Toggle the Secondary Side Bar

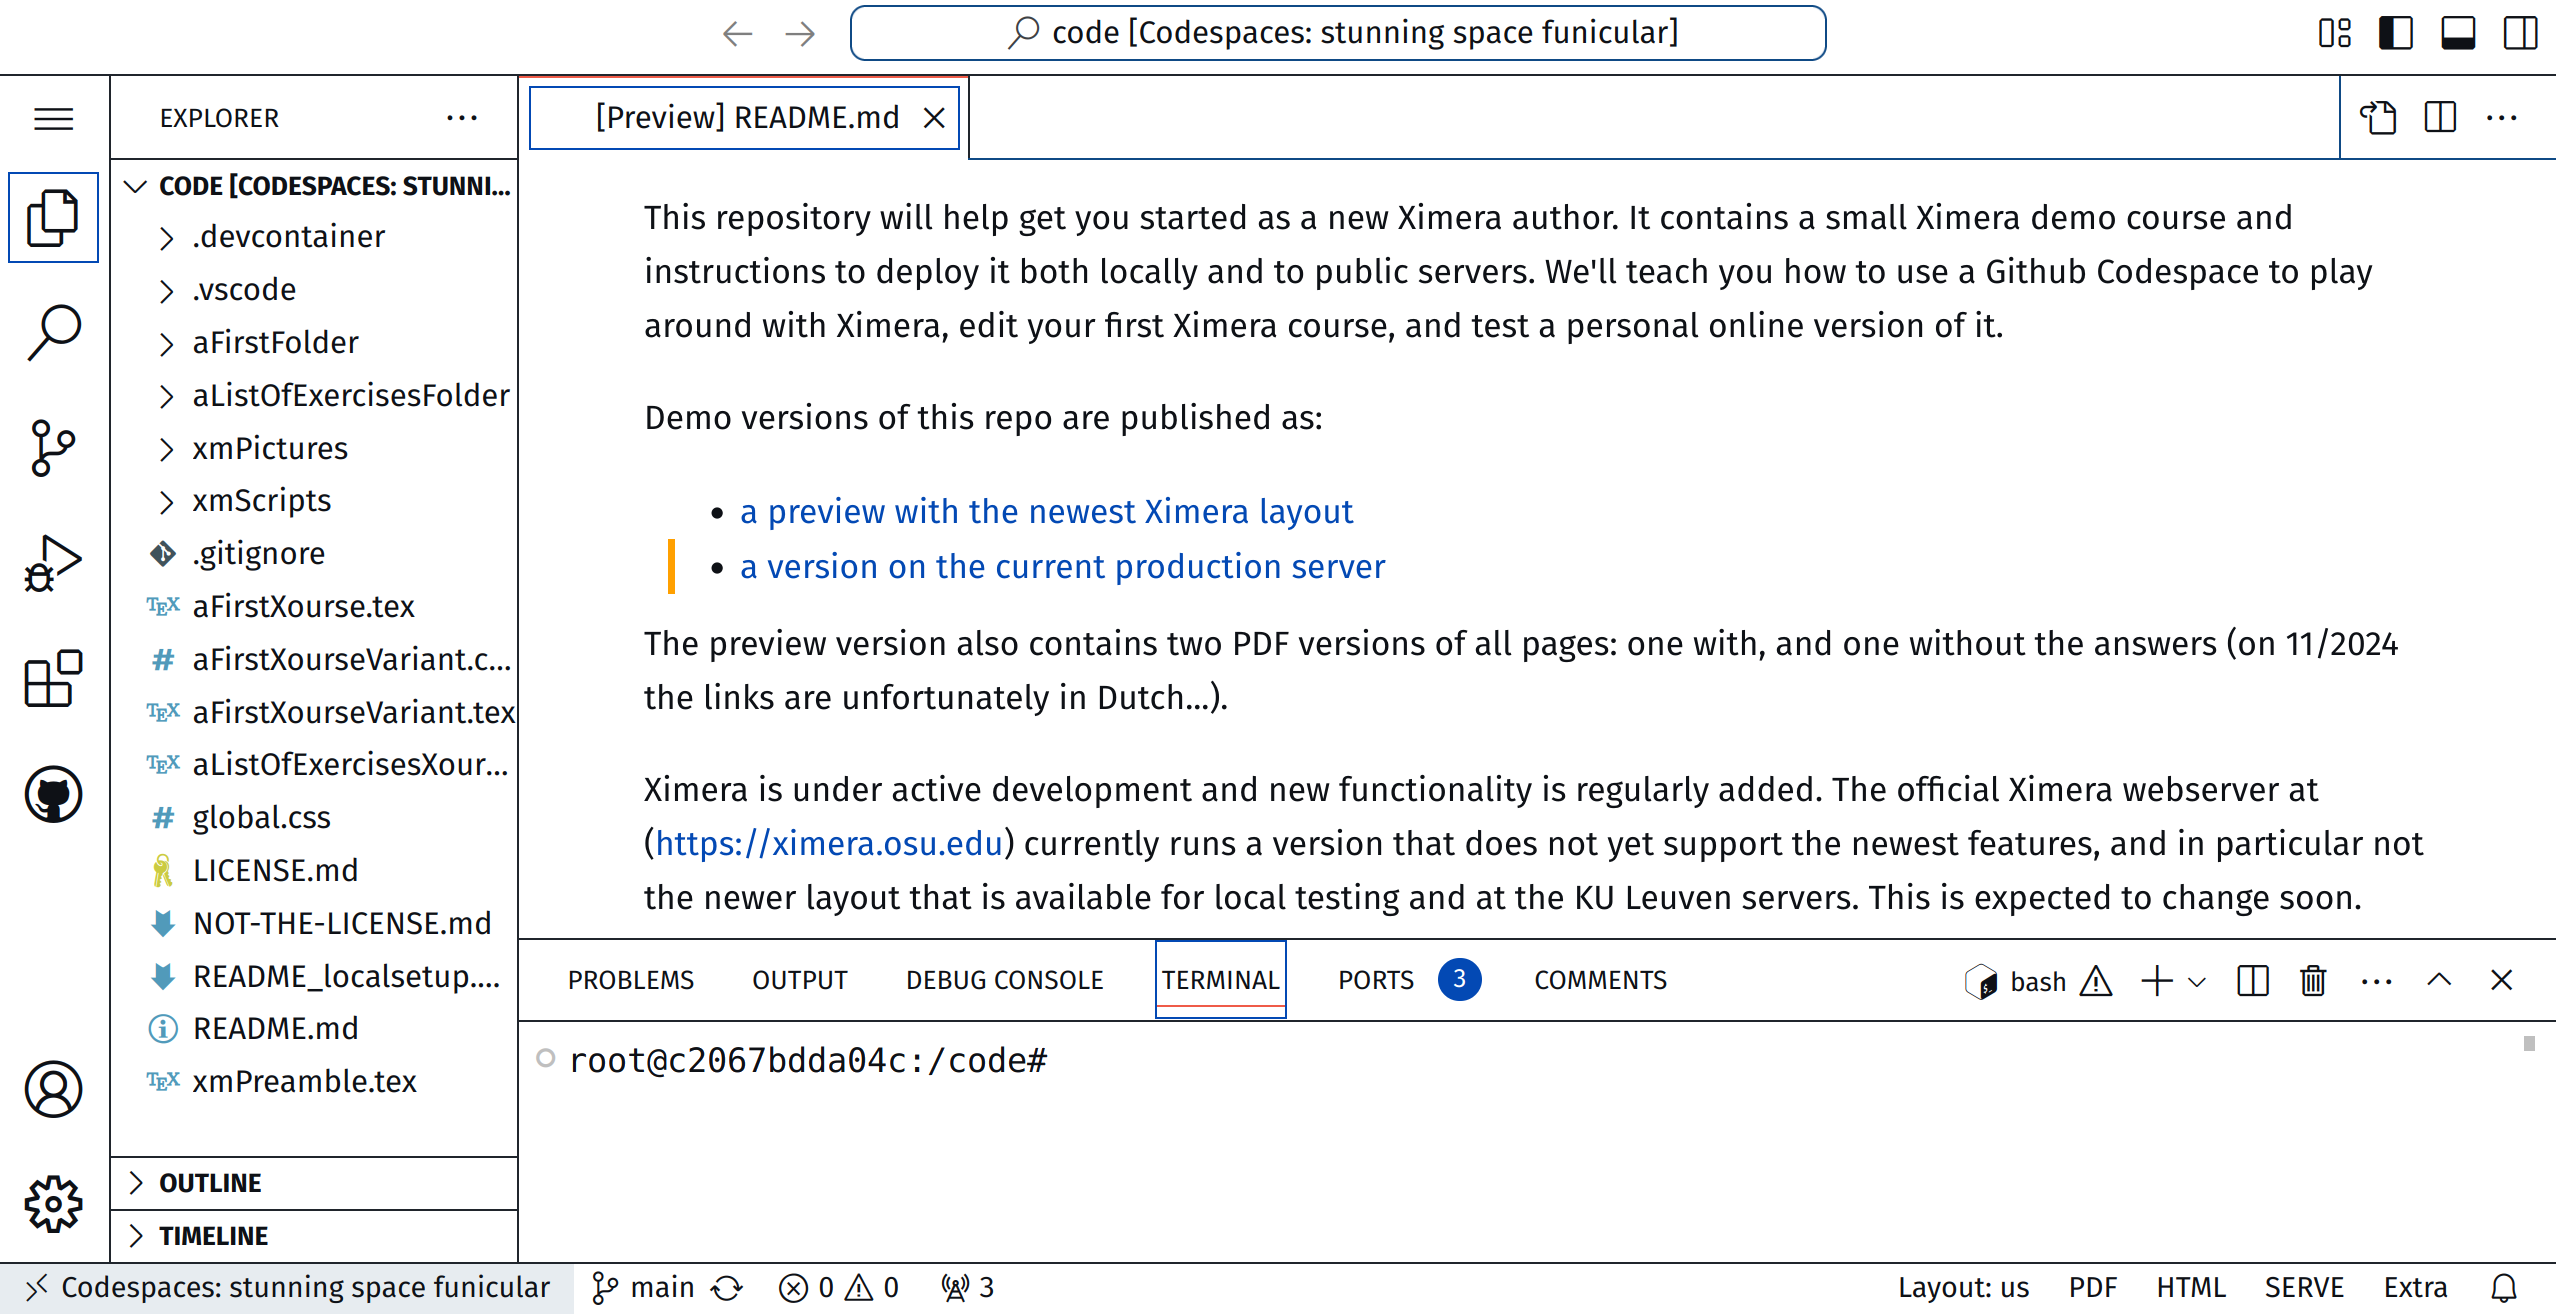pyautogui.click(x=2520, y=33)
